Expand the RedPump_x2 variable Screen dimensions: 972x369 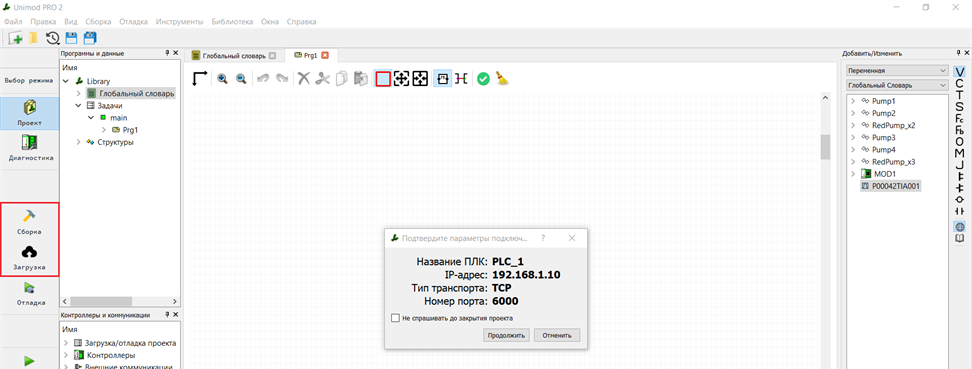853,125
